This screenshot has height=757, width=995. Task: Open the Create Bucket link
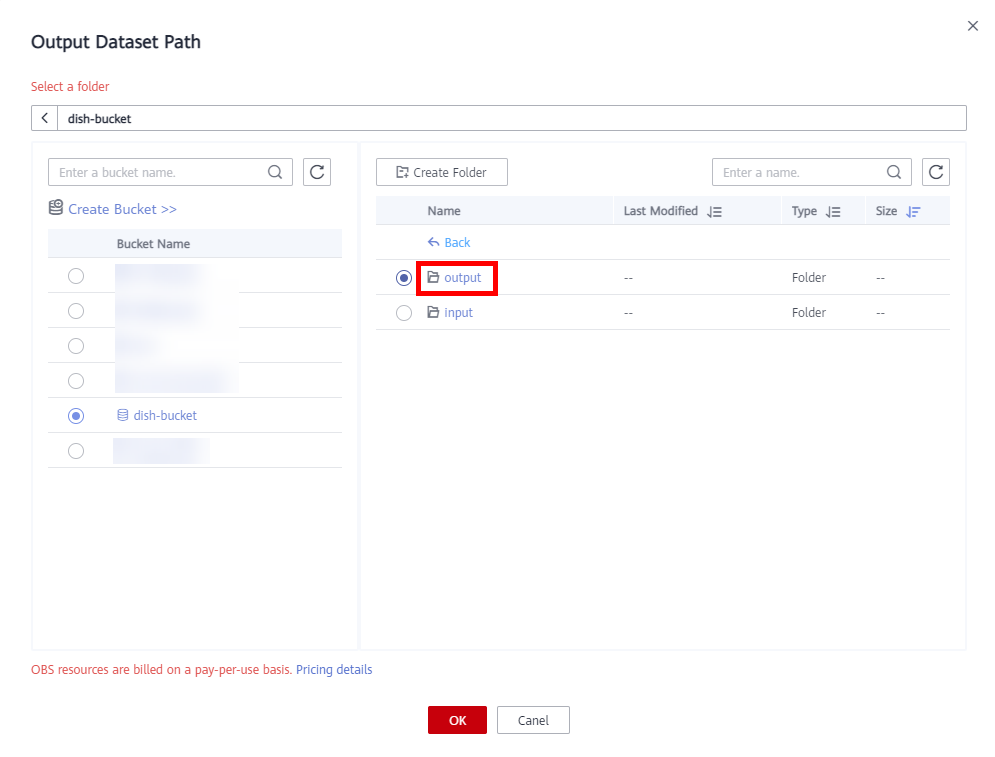tap(122, 209)
